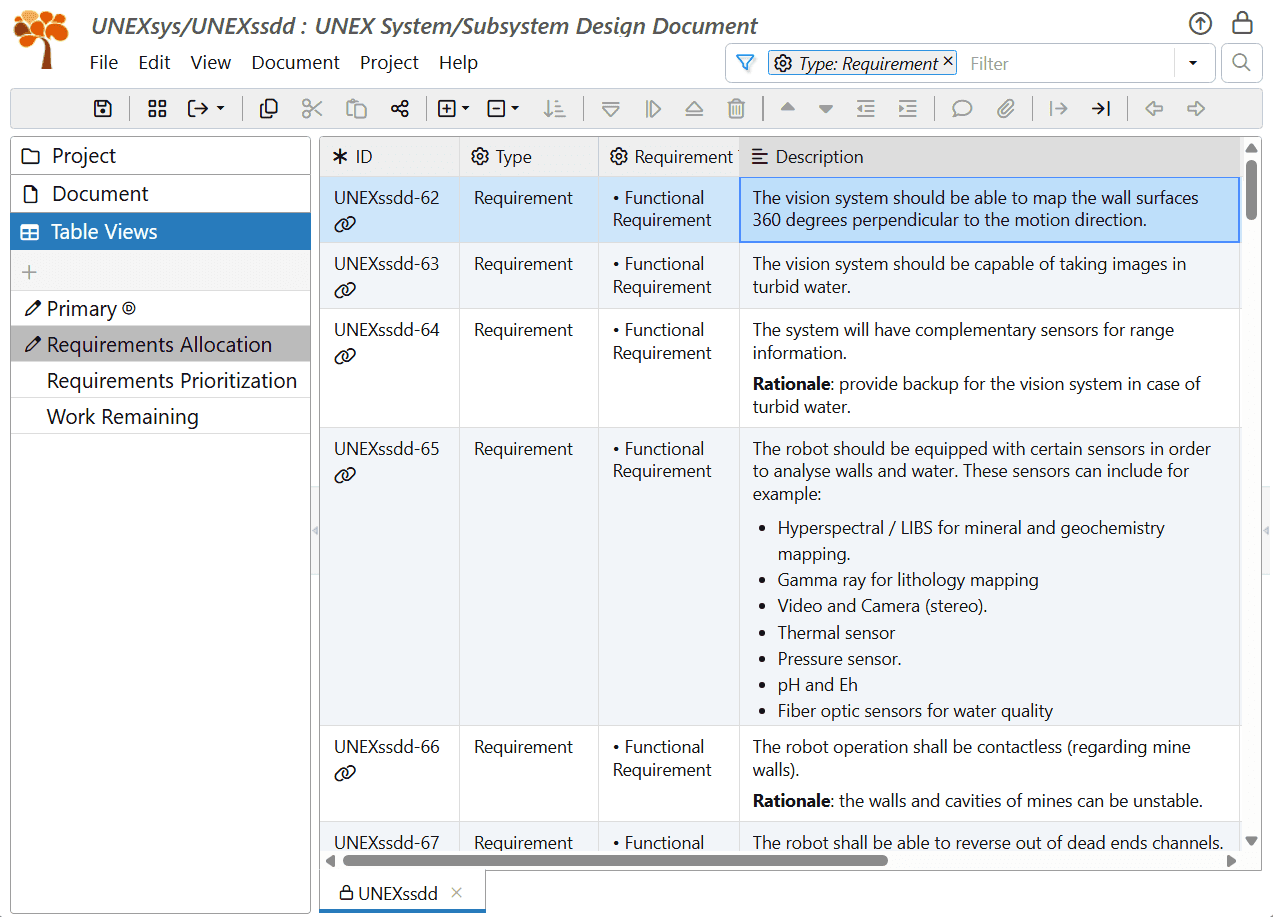Open the search with the magnifier icon

1240,63
